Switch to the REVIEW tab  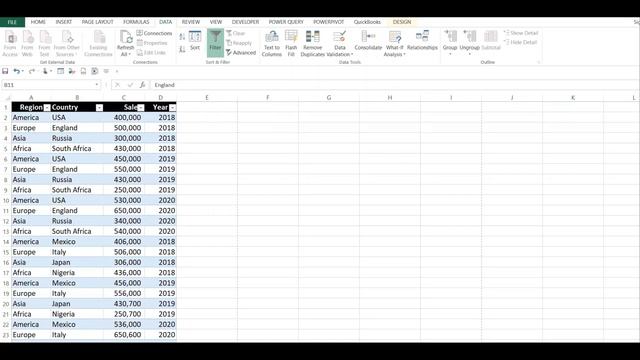pyautogui.click(x=191, y=22)
